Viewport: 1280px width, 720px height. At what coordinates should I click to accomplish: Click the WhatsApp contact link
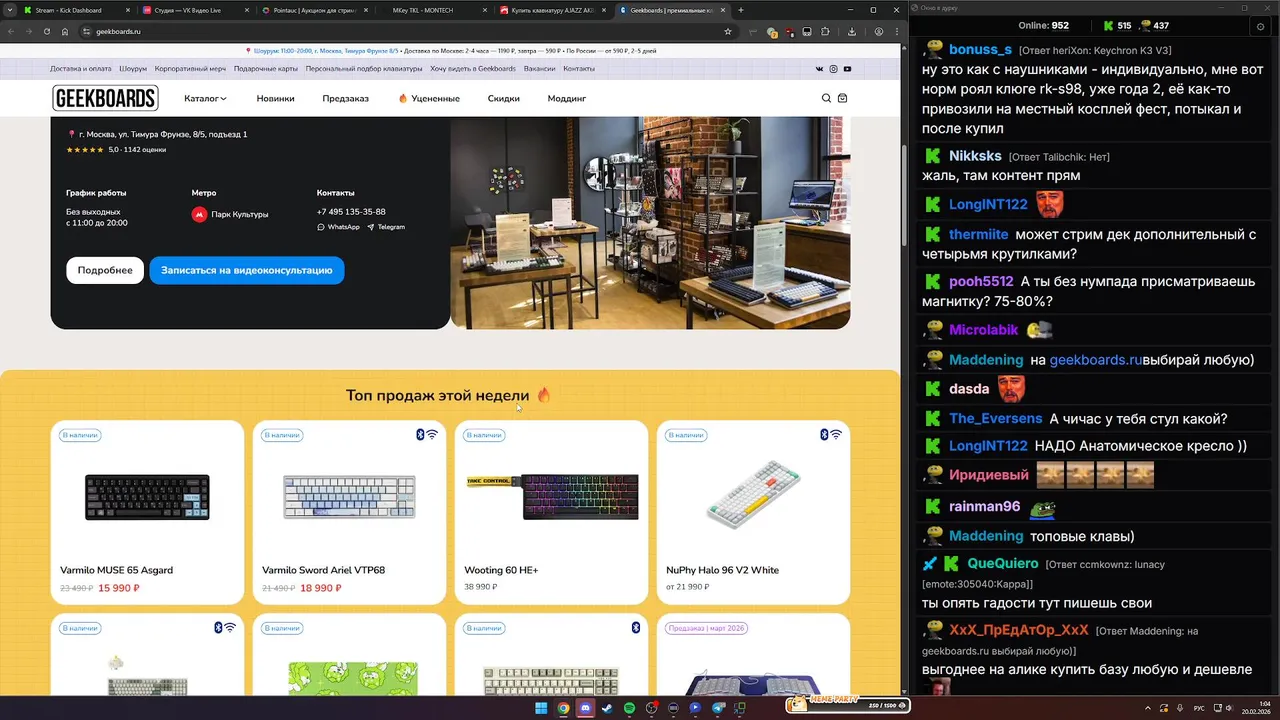[x=338, y=227]
